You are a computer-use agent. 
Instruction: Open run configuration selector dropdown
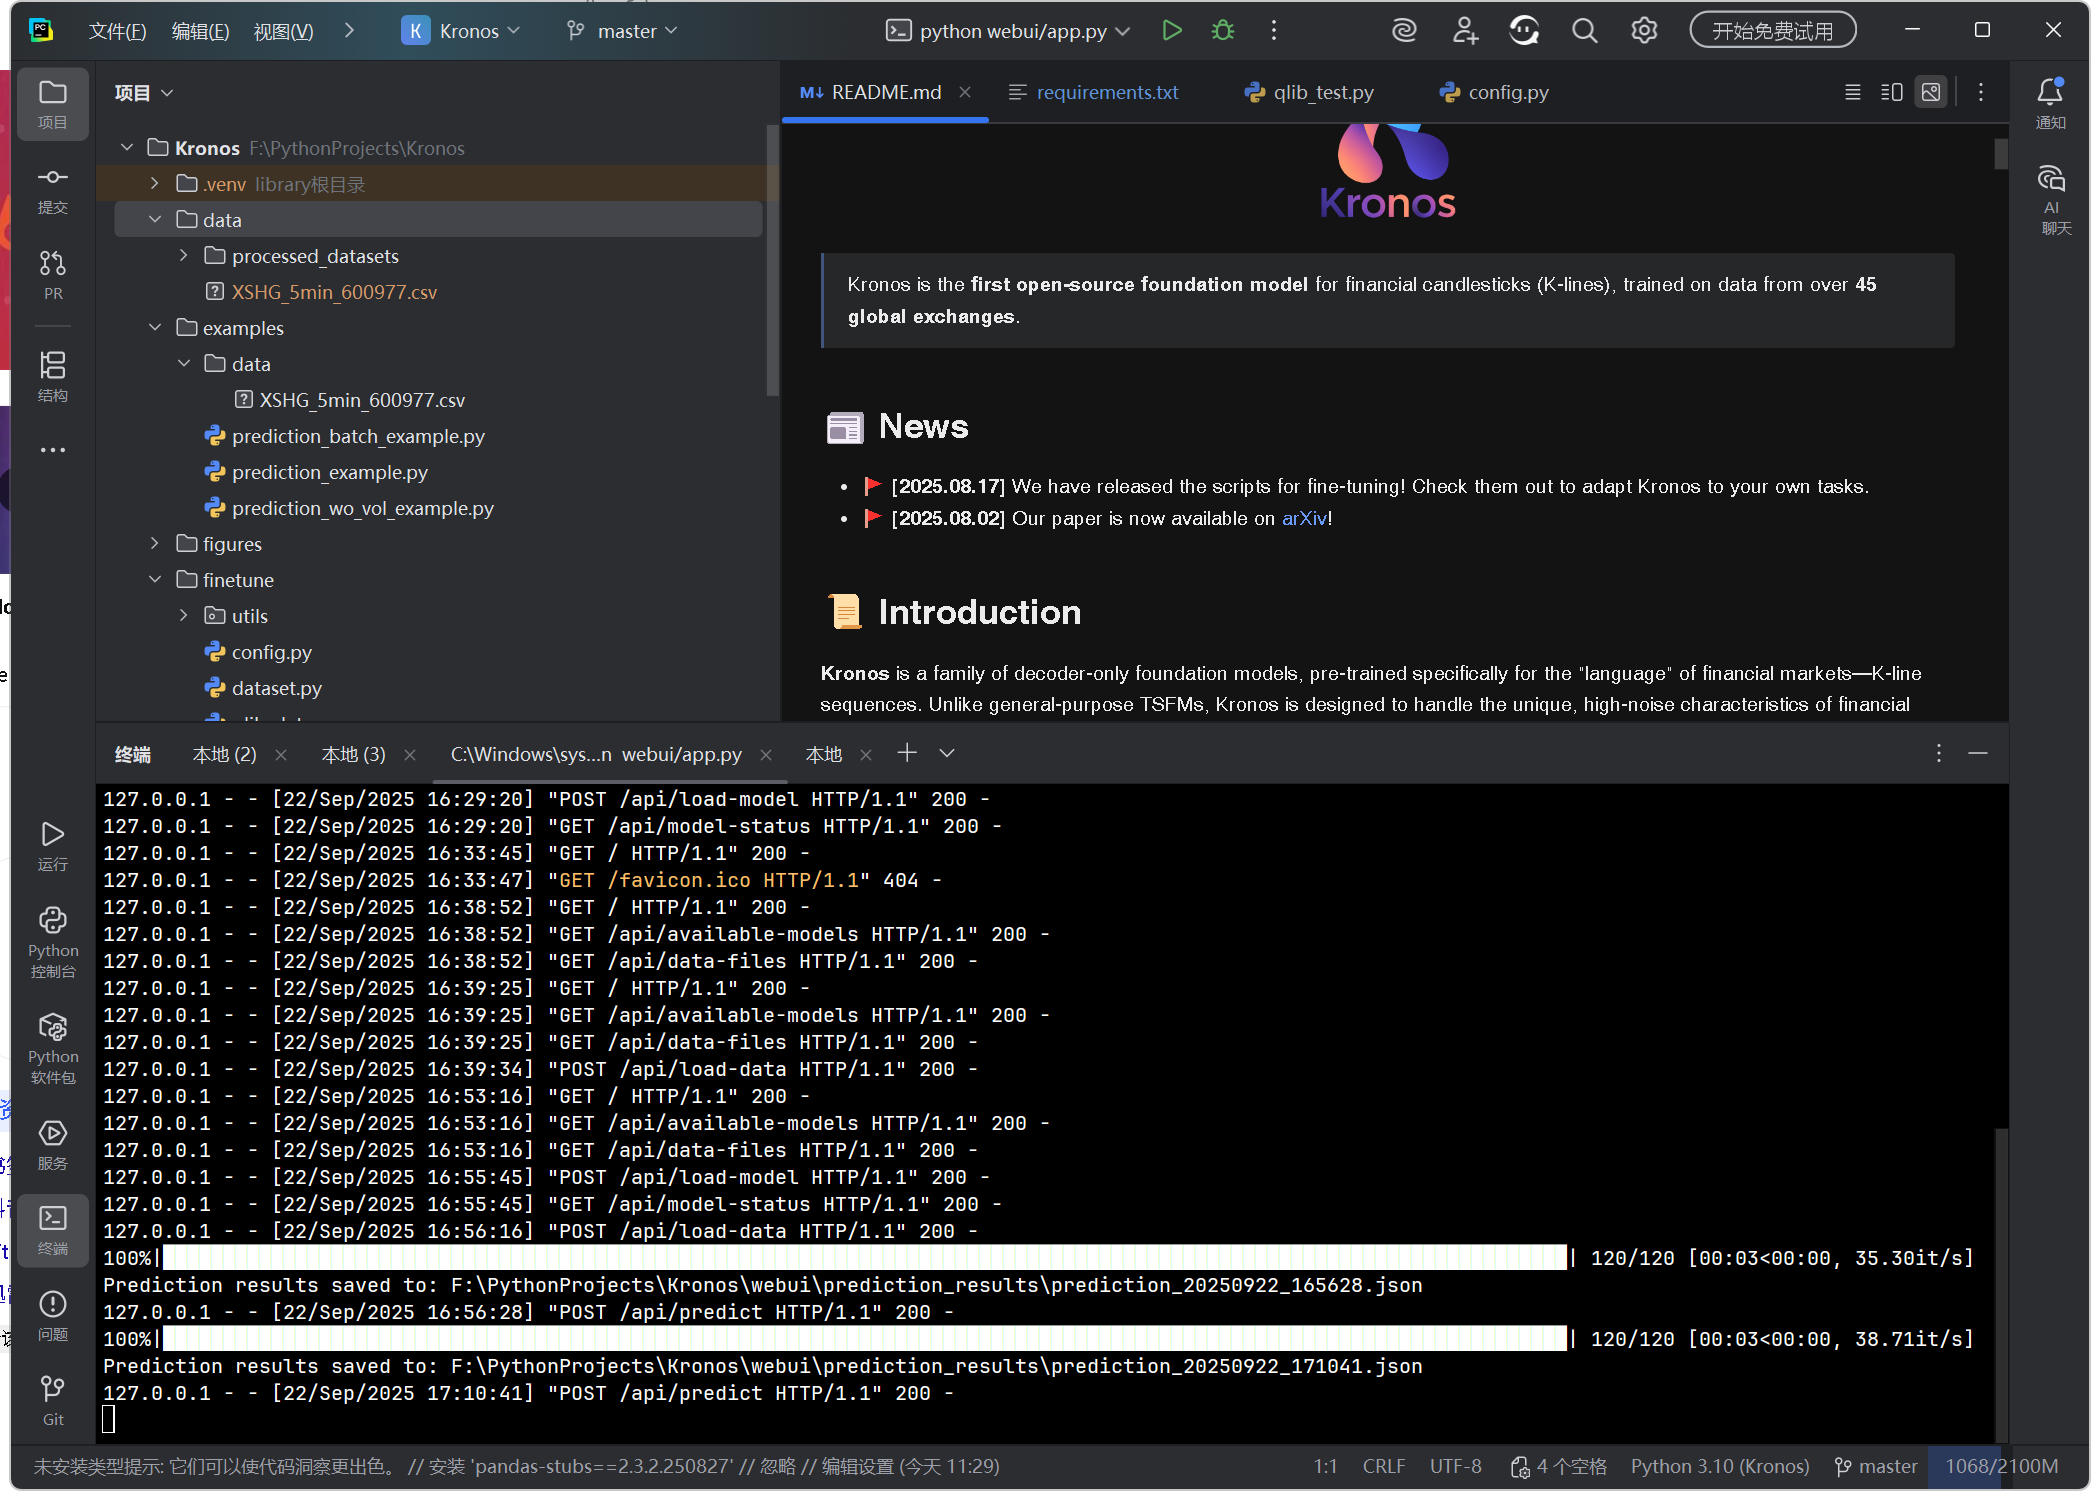pyautogui.click(x=1008, y=31)
